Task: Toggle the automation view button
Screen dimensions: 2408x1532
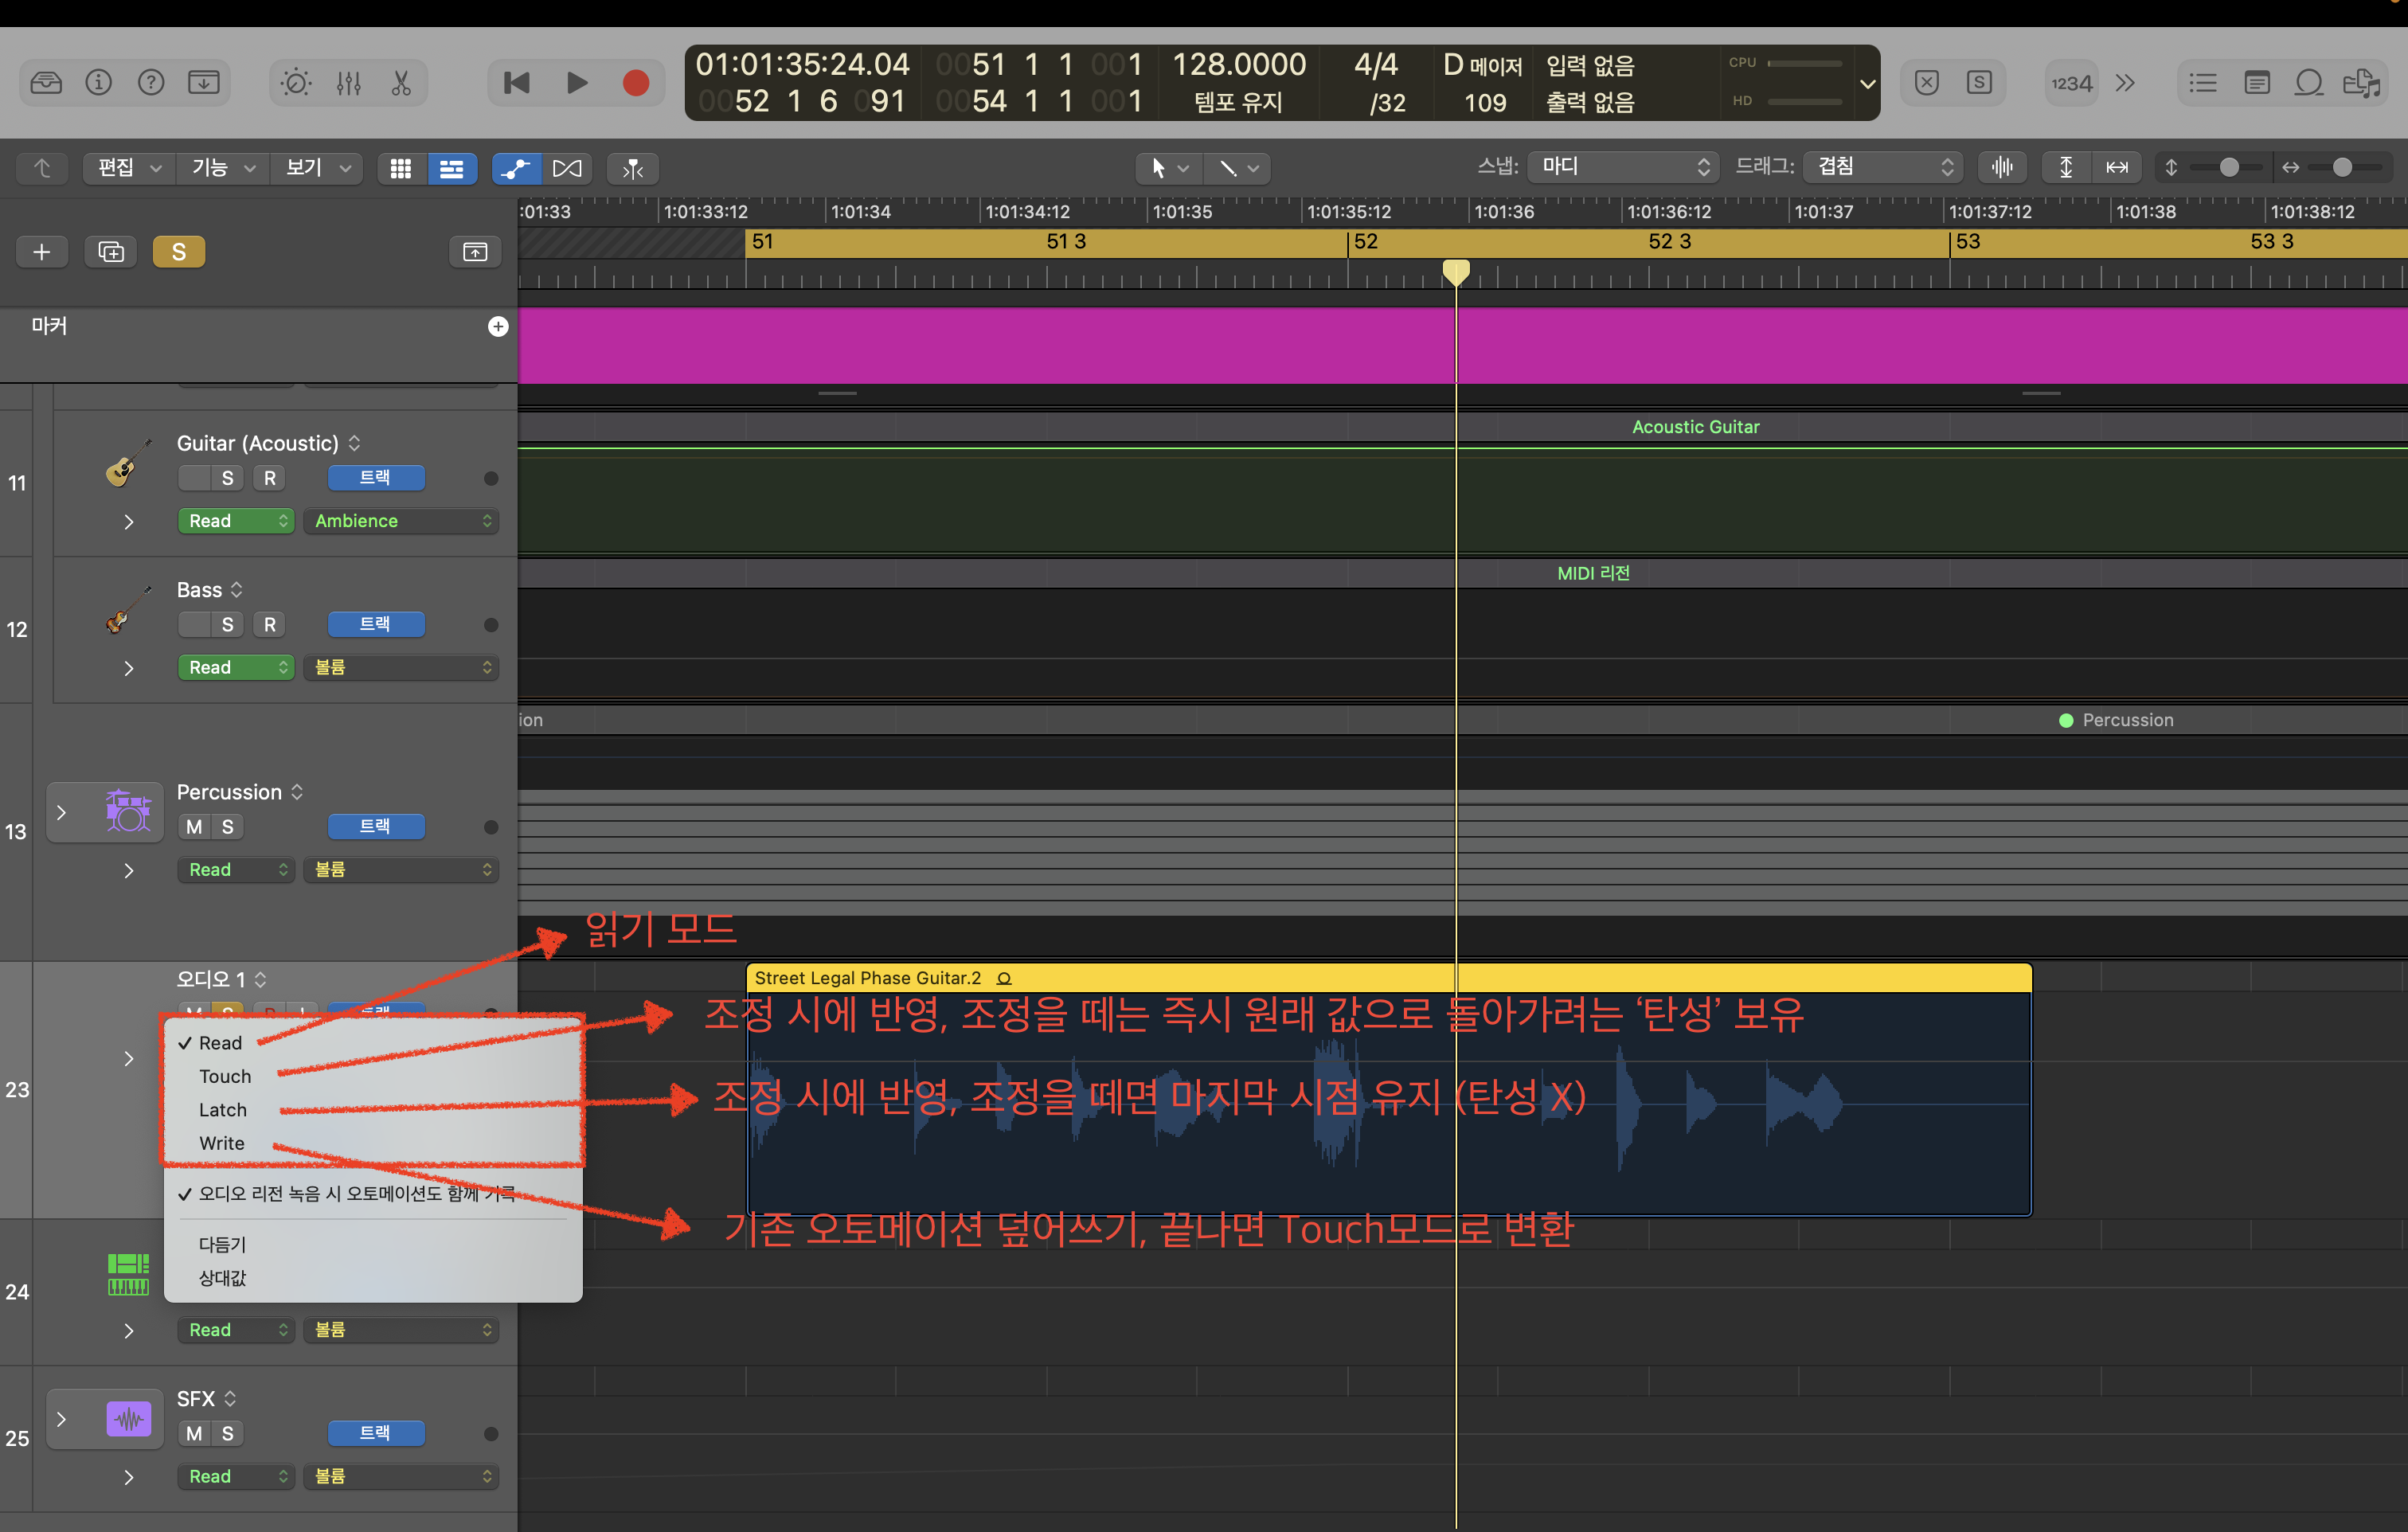Action: pyautogui.click(x=516, y=168)
